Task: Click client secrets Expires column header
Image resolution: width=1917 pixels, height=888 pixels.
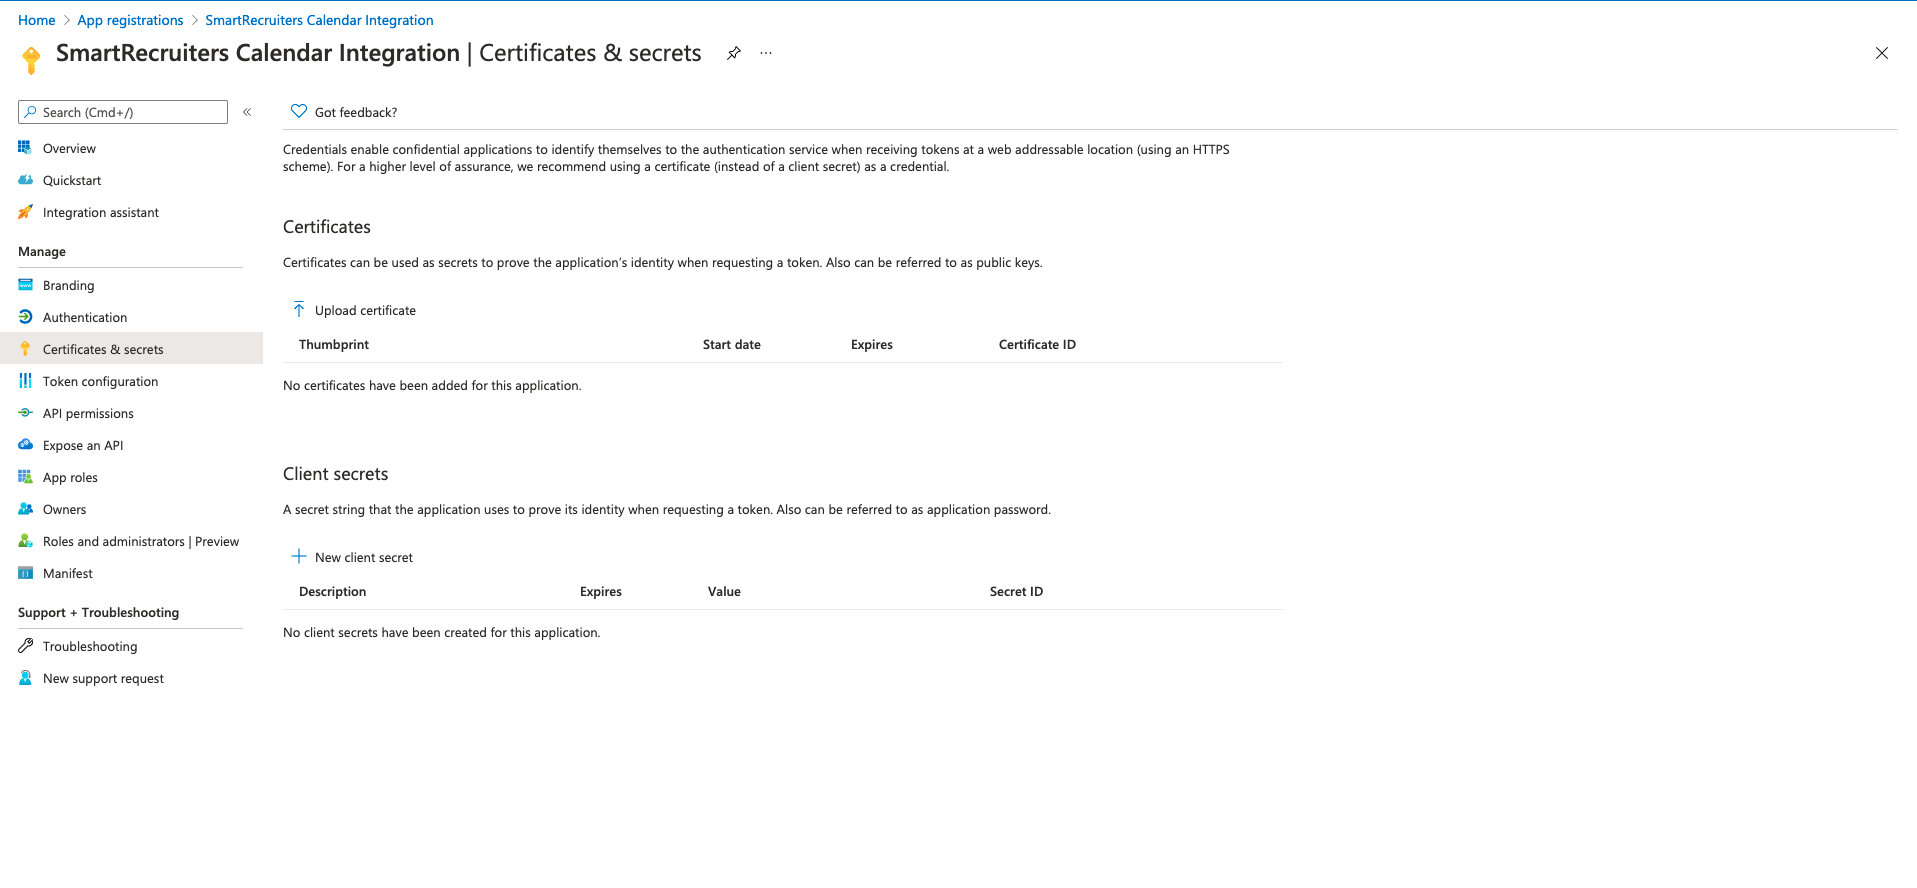Action: click(x=601, y=591)
